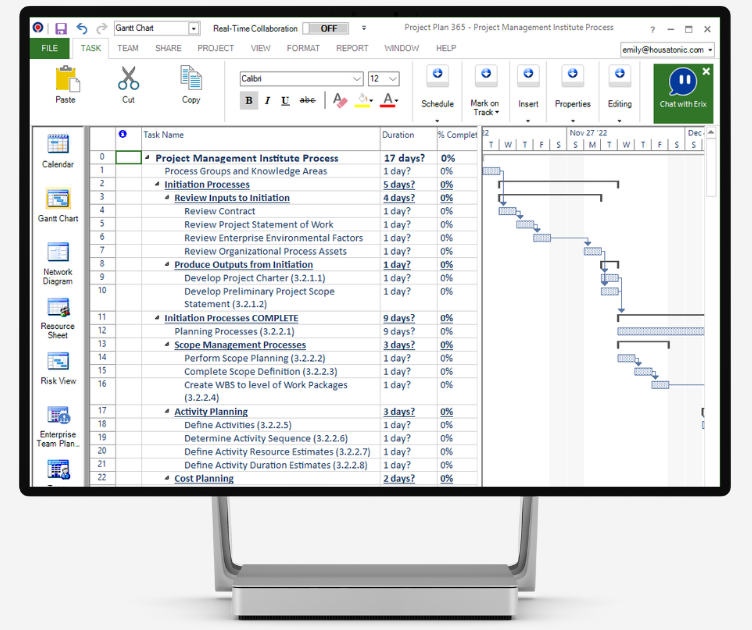
Task: Click the Redo arrow icon
Action: pyautogui.click(x=101, y=29)
